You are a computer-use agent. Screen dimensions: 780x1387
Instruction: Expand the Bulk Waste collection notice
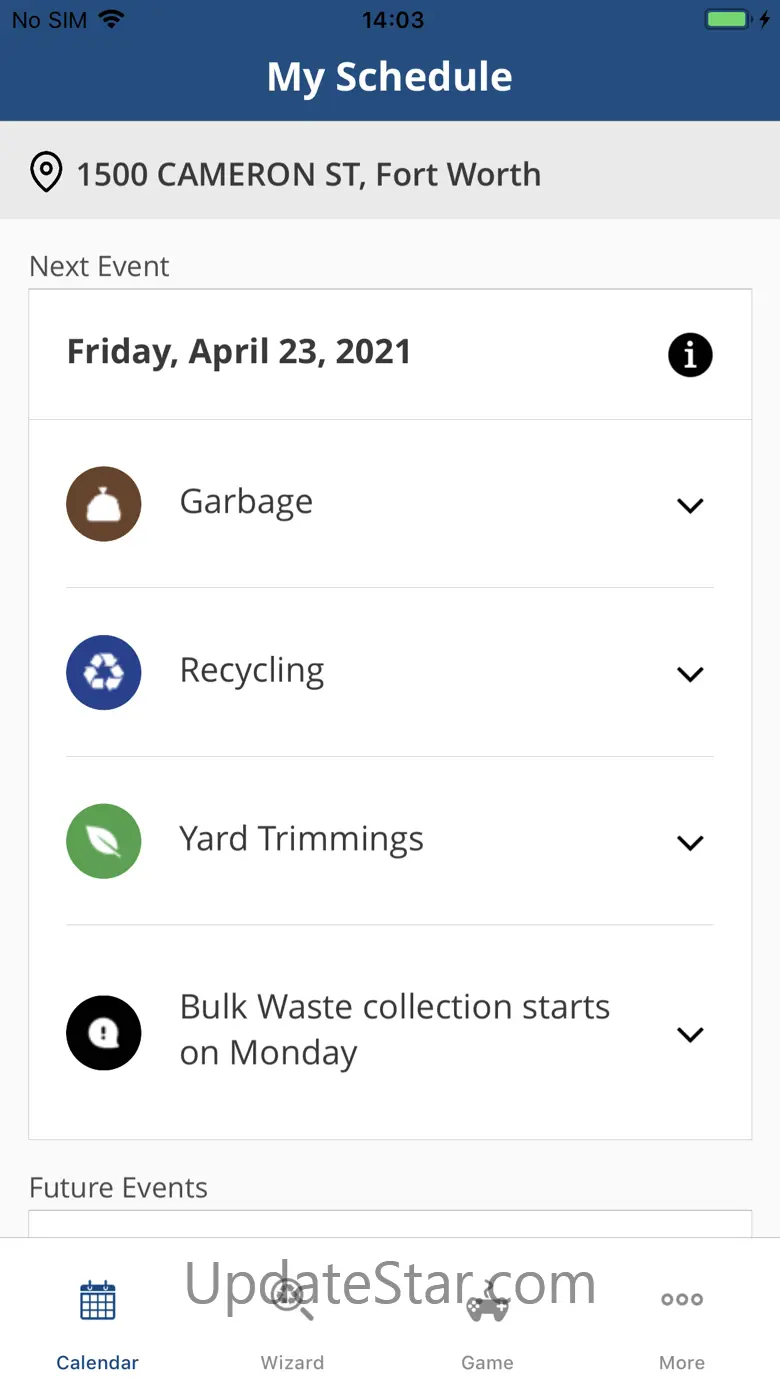coord(690,1035)
